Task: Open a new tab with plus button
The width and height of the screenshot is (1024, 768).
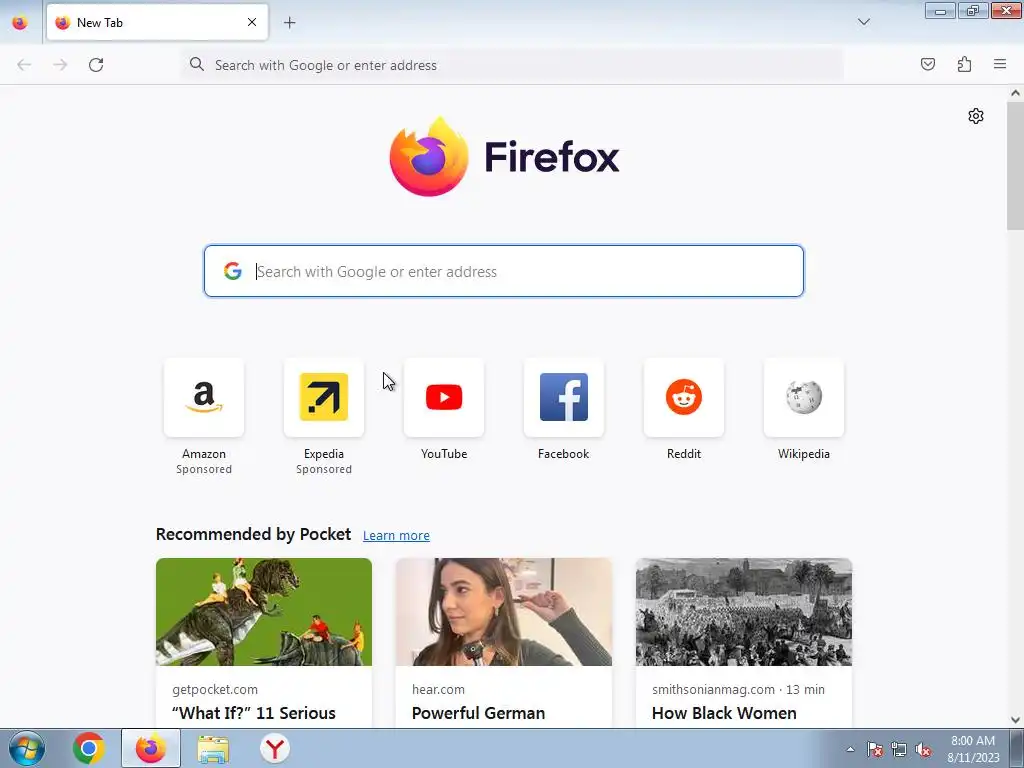Action: click(289, 23)
